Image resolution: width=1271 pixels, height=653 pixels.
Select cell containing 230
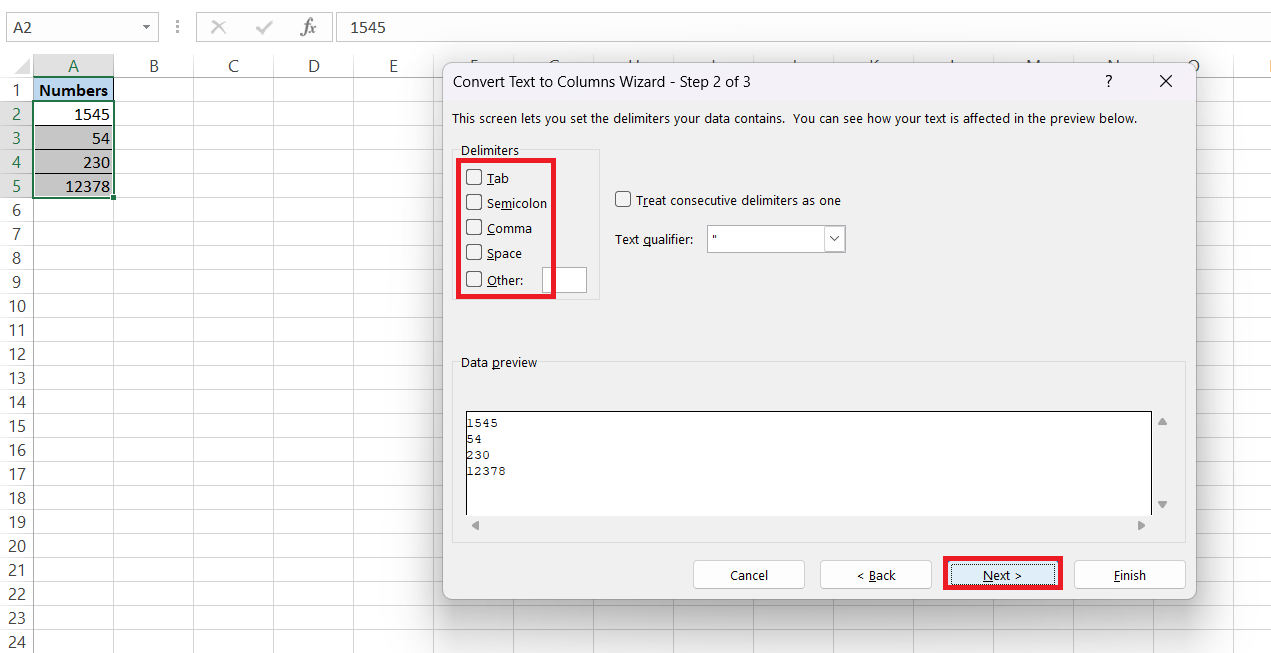click(73, 162)
